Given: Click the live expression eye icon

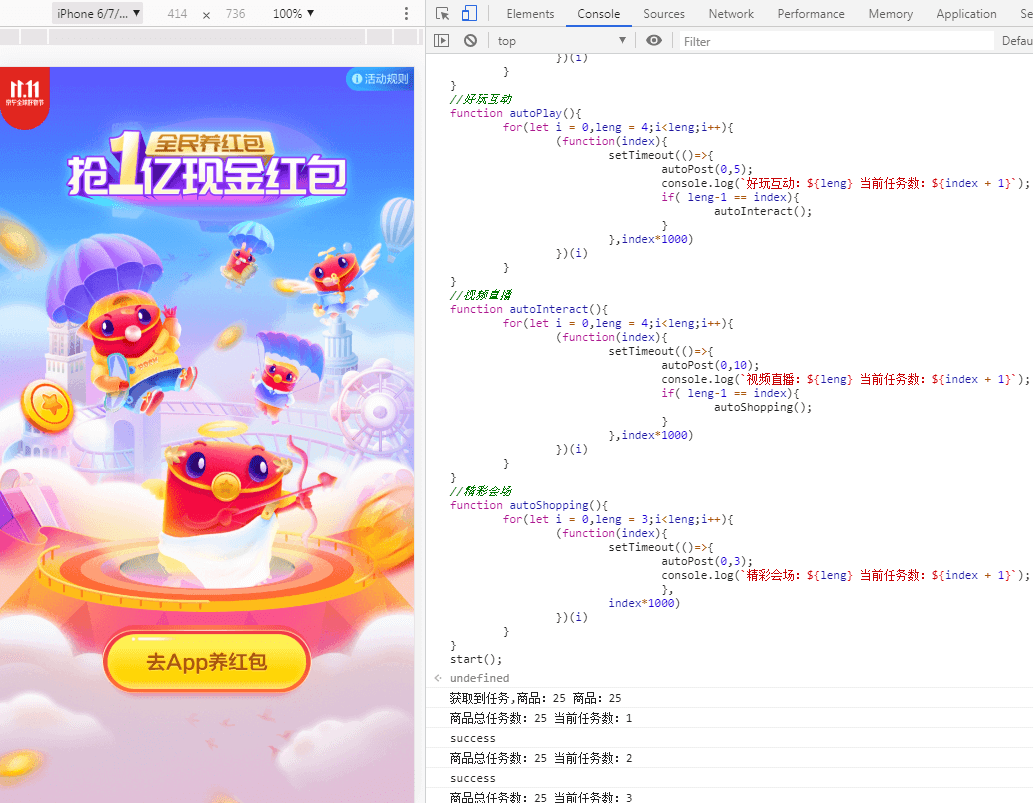Looking at the screenshot, I should coord(654,41).
